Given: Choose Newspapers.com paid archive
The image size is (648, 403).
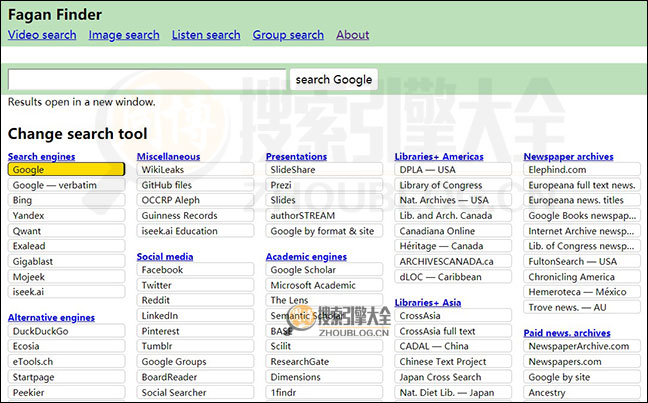Looking at the screenshot, I should tap(582, 361).
